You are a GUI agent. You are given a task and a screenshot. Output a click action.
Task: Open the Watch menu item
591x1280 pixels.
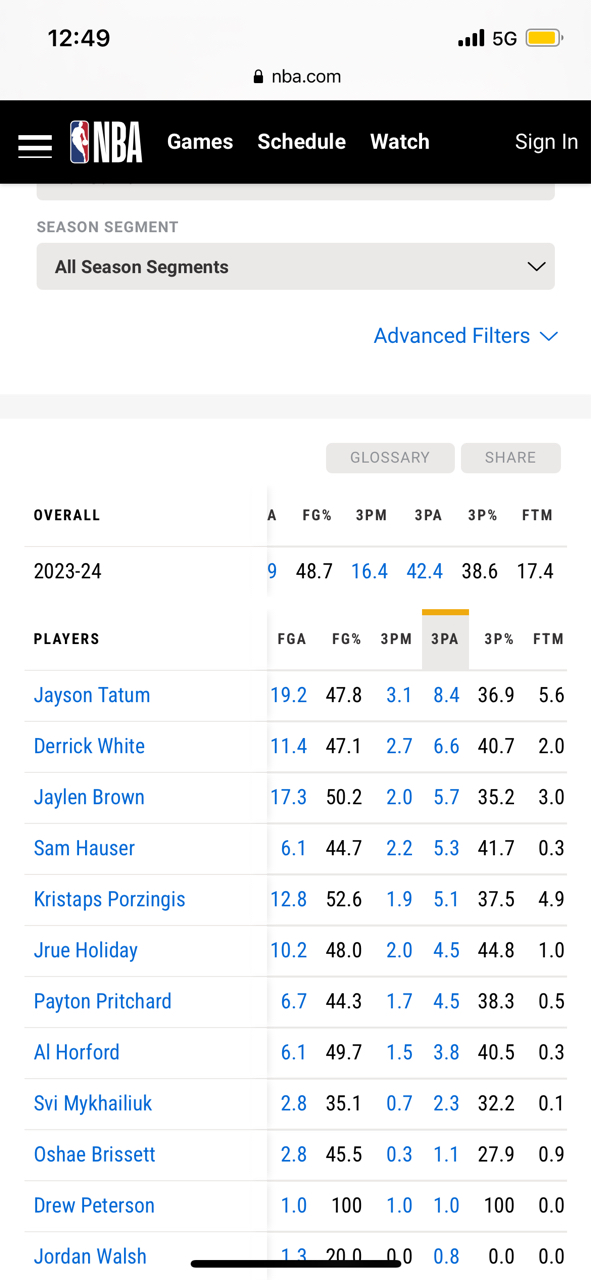click(400, 142)
